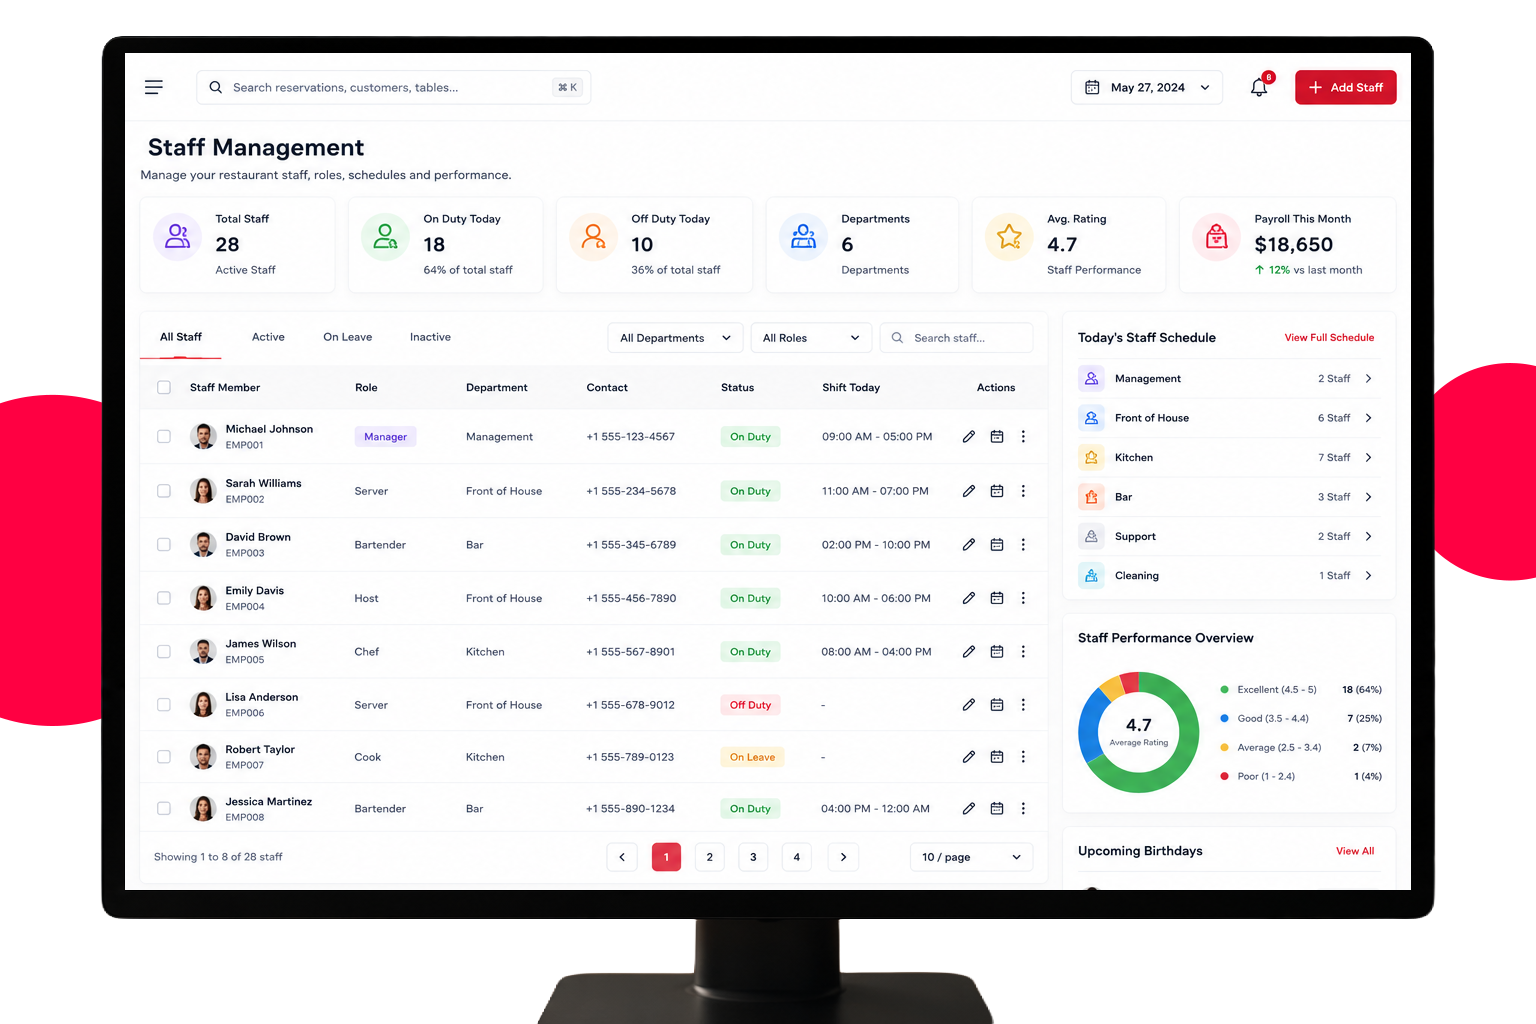
Task: Open more options for Sarah Williams
Action: tap(1023, 491)
